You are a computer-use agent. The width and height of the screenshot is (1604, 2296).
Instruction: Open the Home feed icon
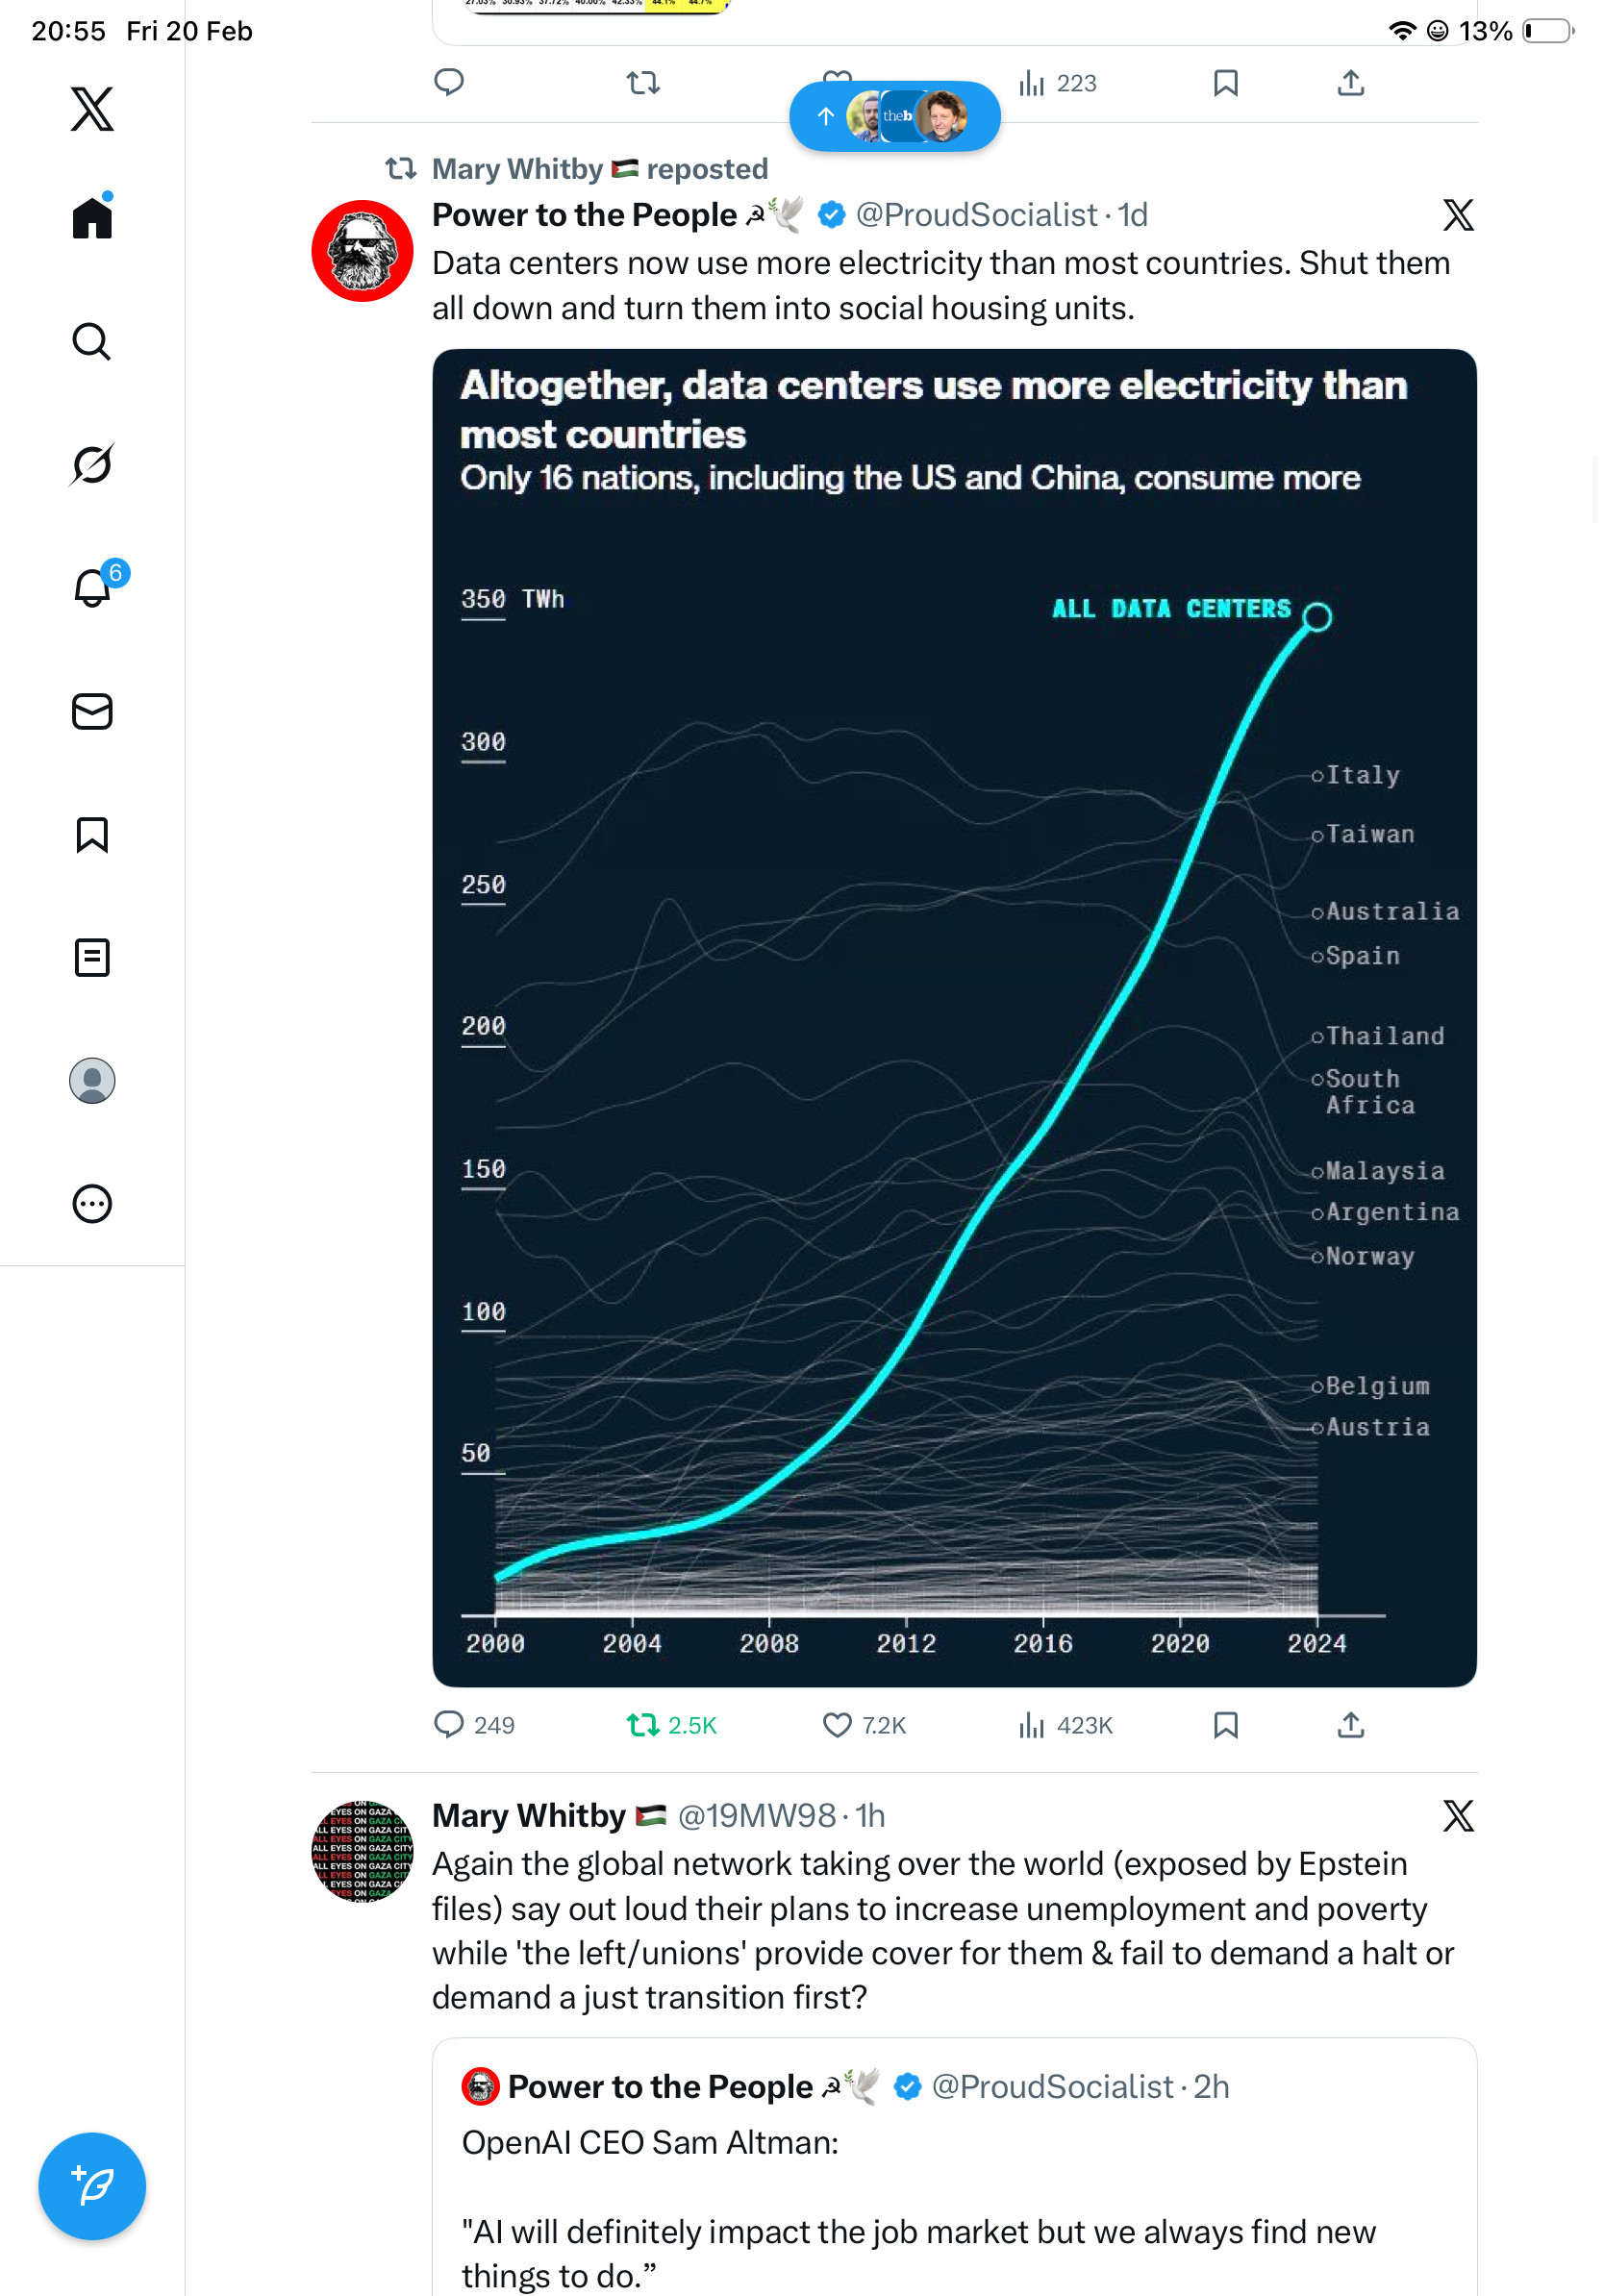point(92,217)
